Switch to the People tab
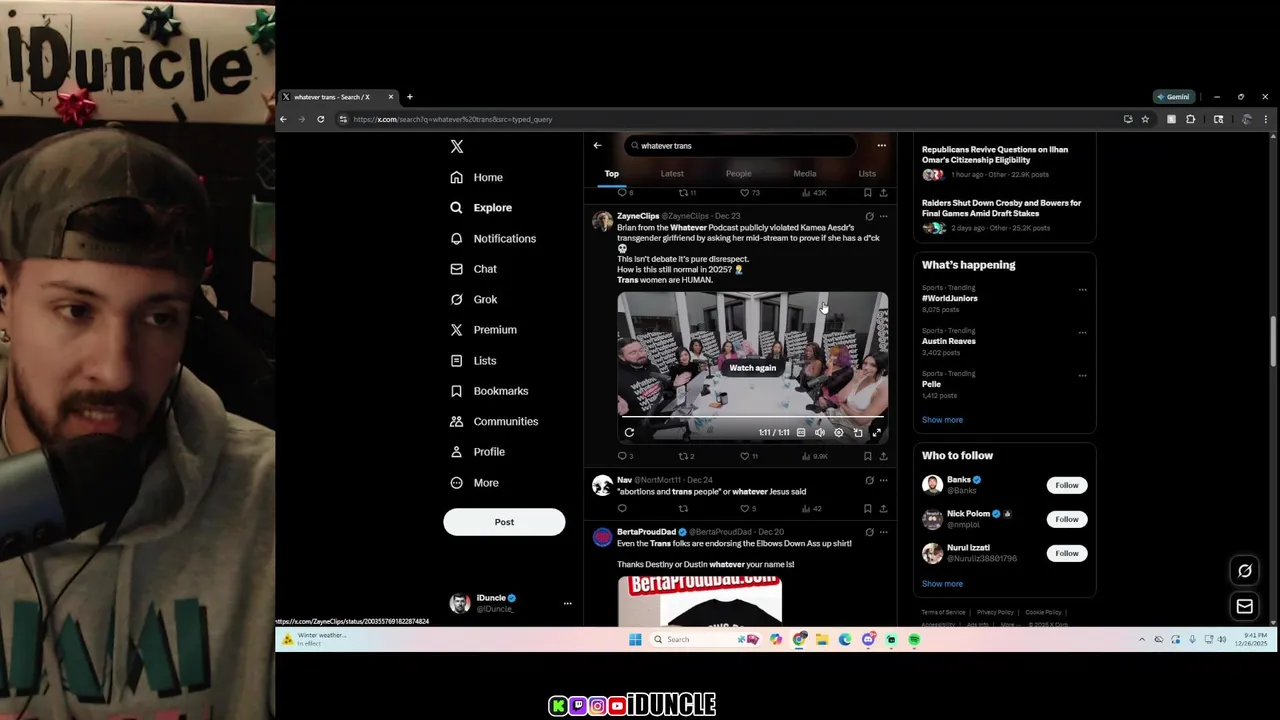 point(738,174)
